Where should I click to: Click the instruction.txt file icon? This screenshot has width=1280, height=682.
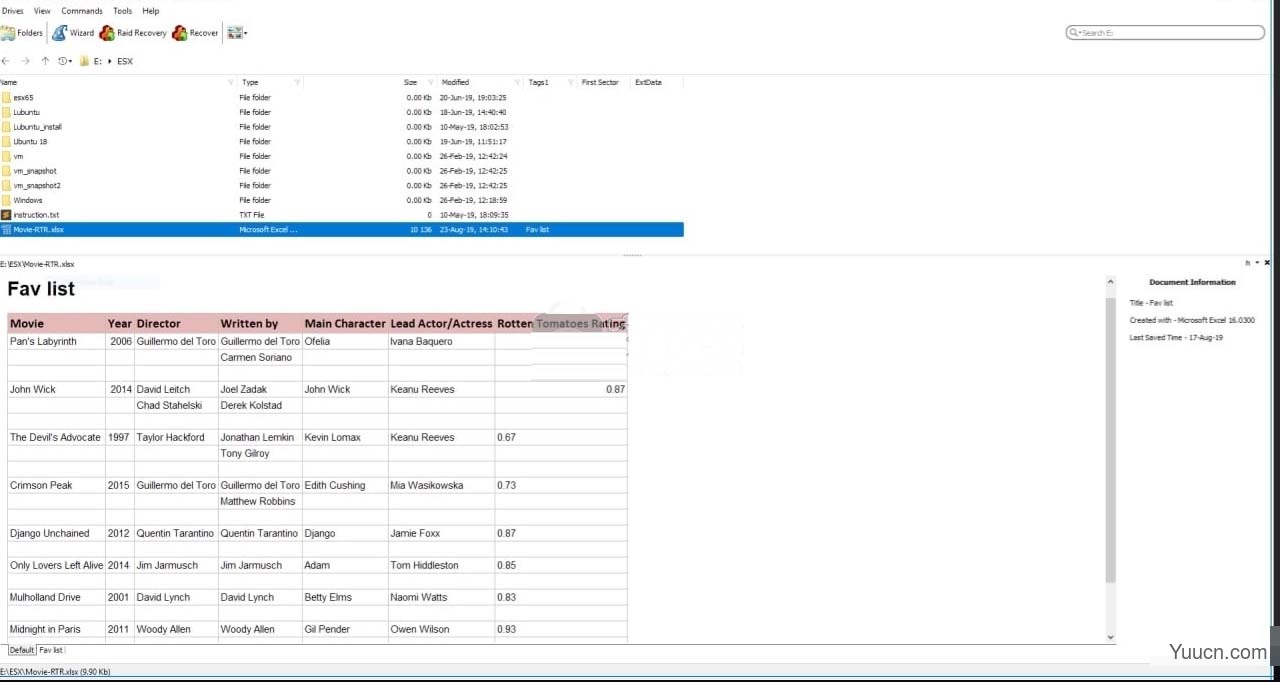pyautogui.click(x=6, y=215)
